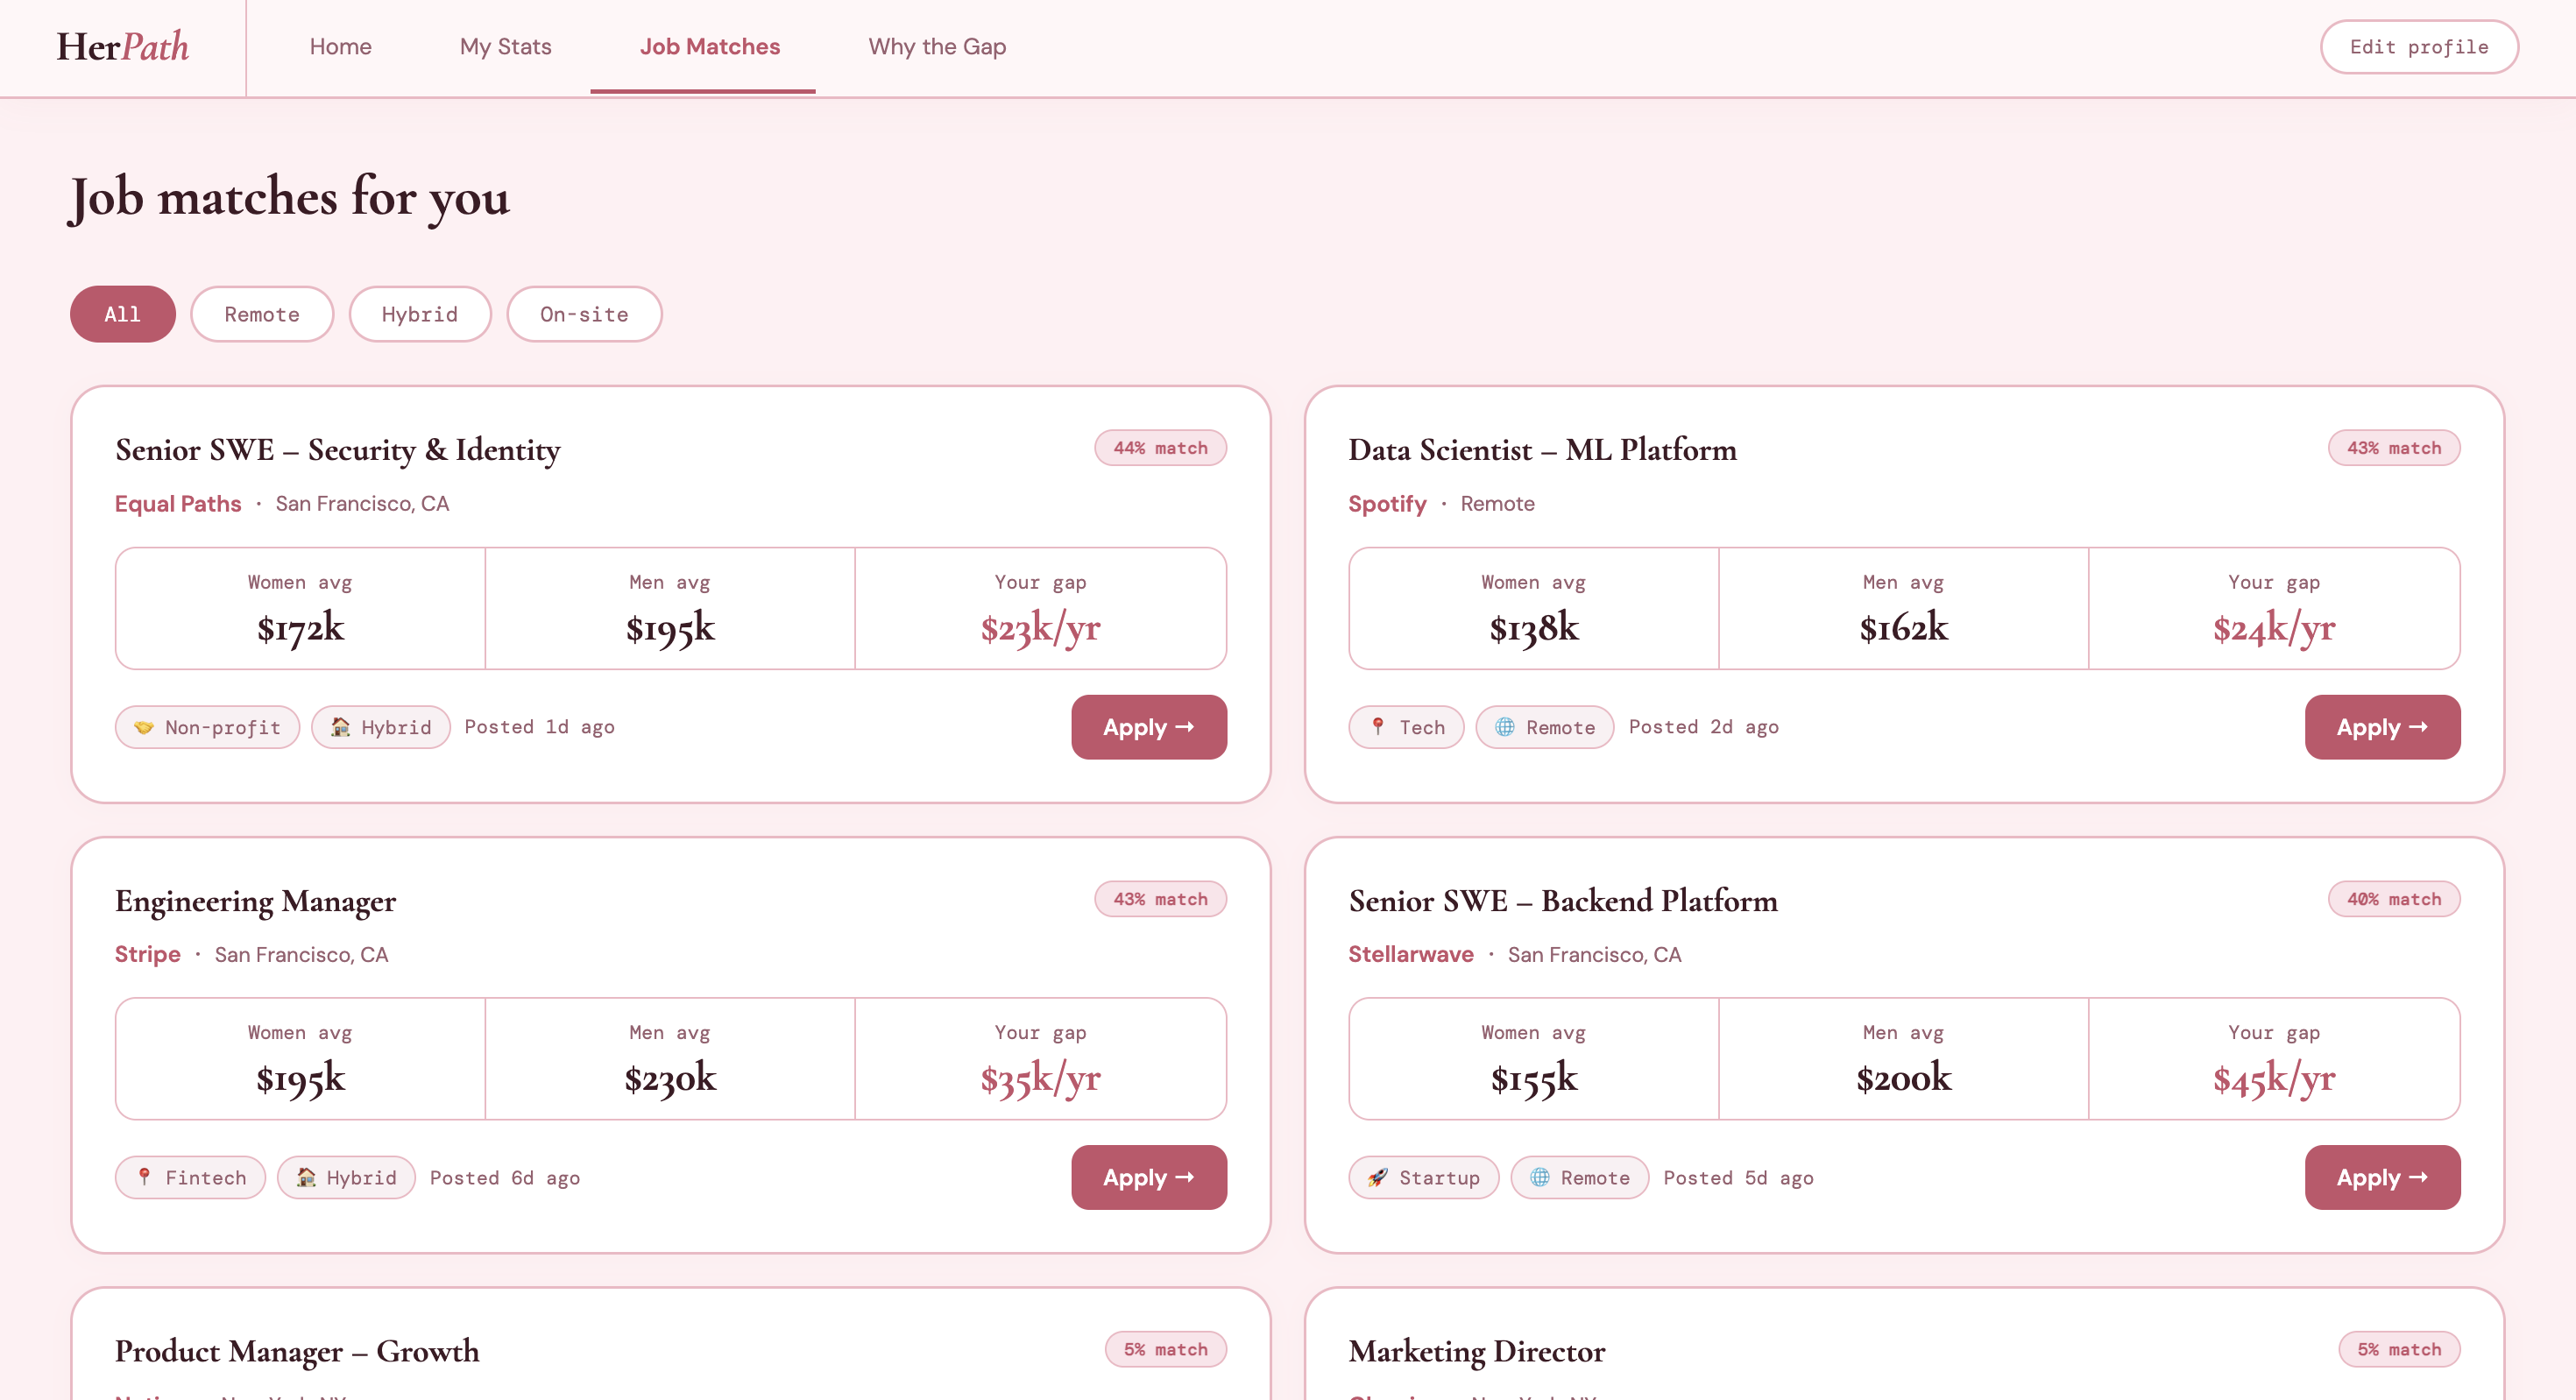
Task: Click the Fintech pin icon on Stripe job
Action: [x=144, y=1177]
